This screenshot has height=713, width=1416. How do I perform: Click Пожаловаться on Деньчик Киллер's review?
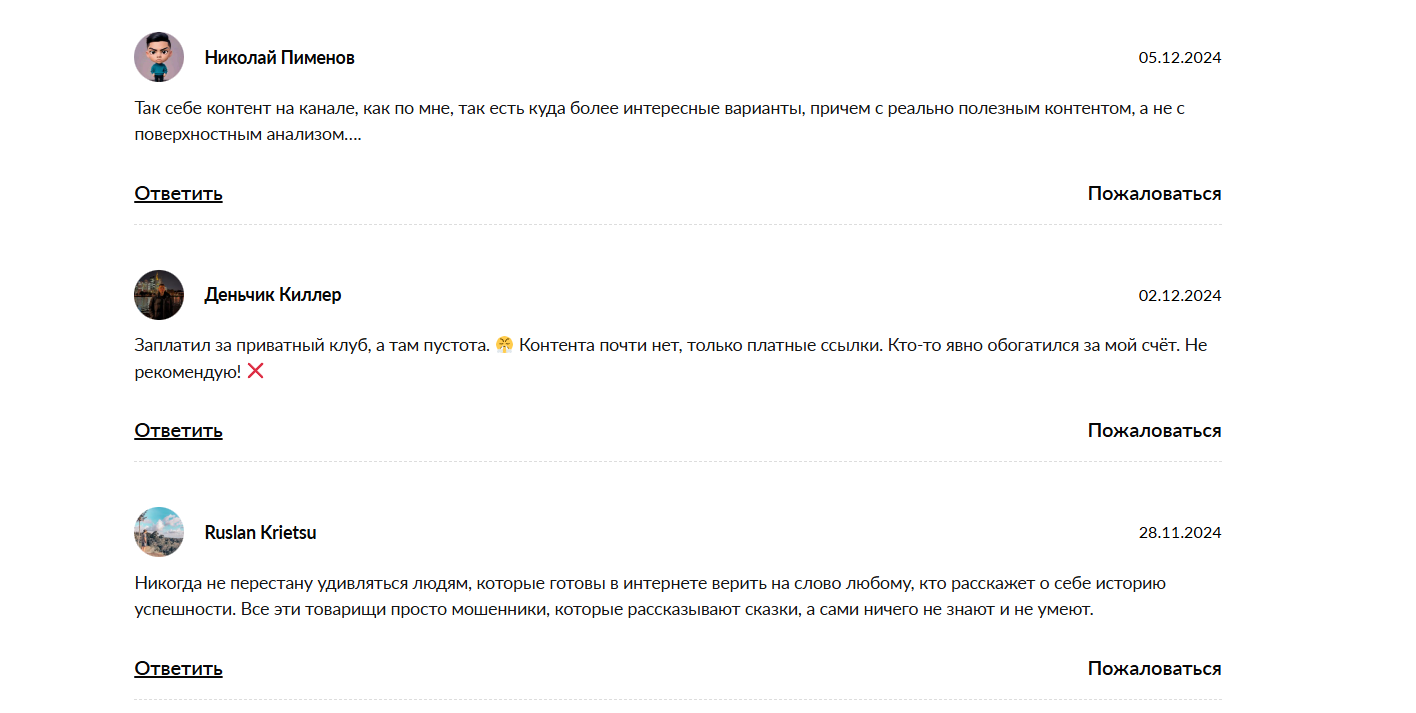click(x=1155, y=431)
